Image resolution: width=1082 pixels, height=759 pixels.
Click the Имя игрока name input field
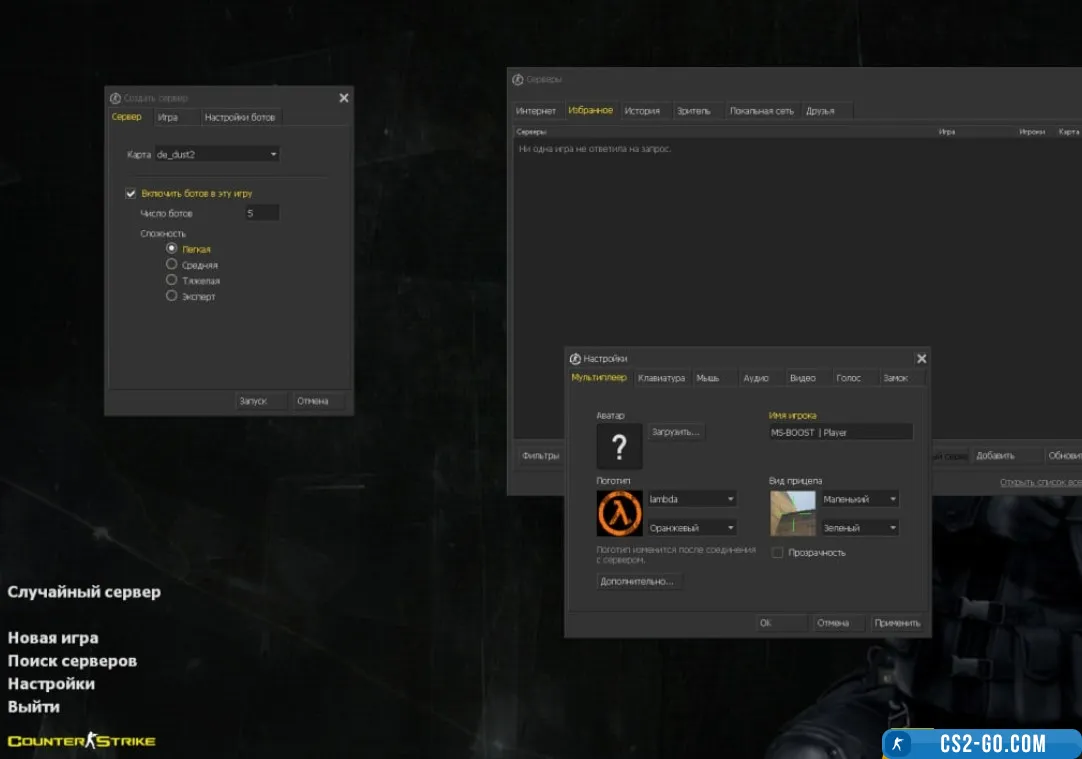click(x=839, y=433)
